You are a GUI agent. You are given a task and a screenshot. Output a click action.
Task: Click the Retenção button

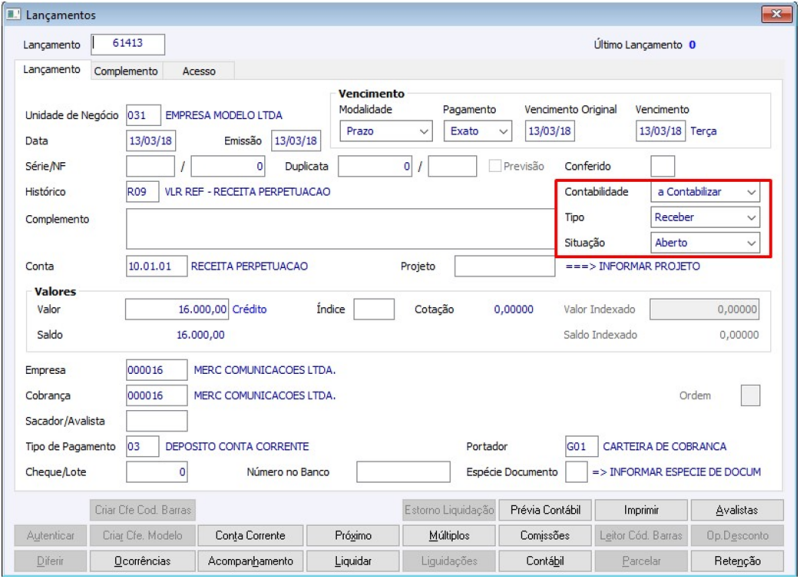(737, 561)
